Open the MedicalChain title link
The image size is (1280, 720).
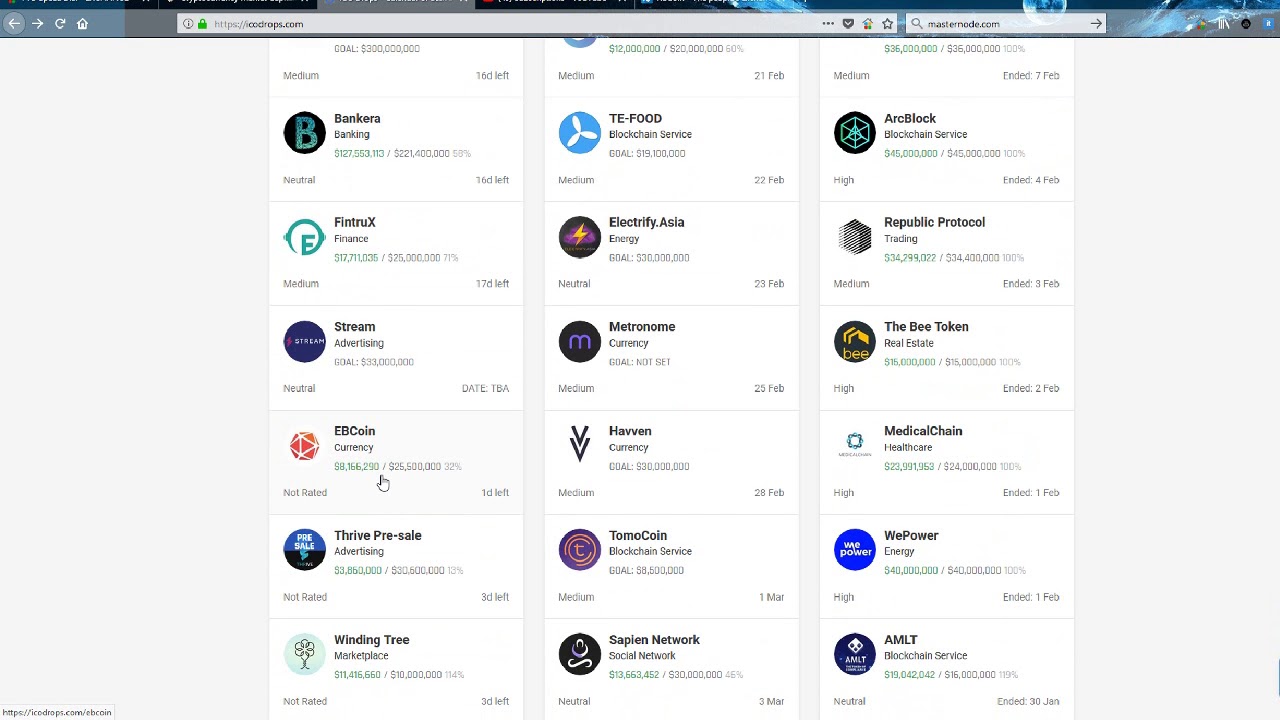tap(923, 431)
